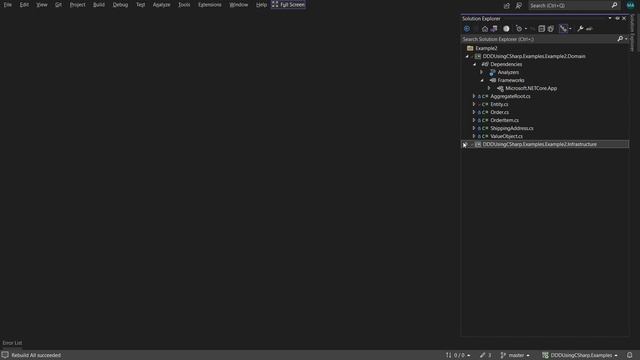Screen dimensions: 640x360
Task: Expand the OrderItem.cs node
Action: (474, 120)
